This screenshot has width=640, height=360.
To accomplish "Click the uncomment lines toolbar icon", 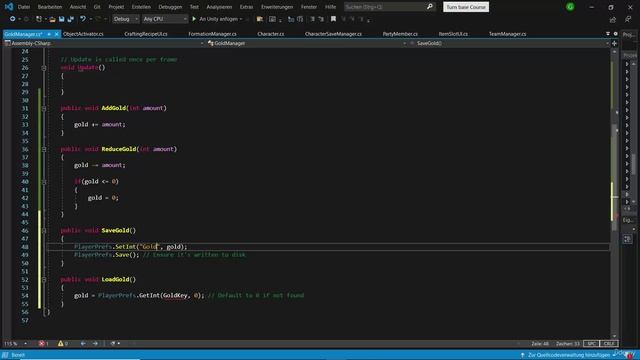I will point(321,19).
